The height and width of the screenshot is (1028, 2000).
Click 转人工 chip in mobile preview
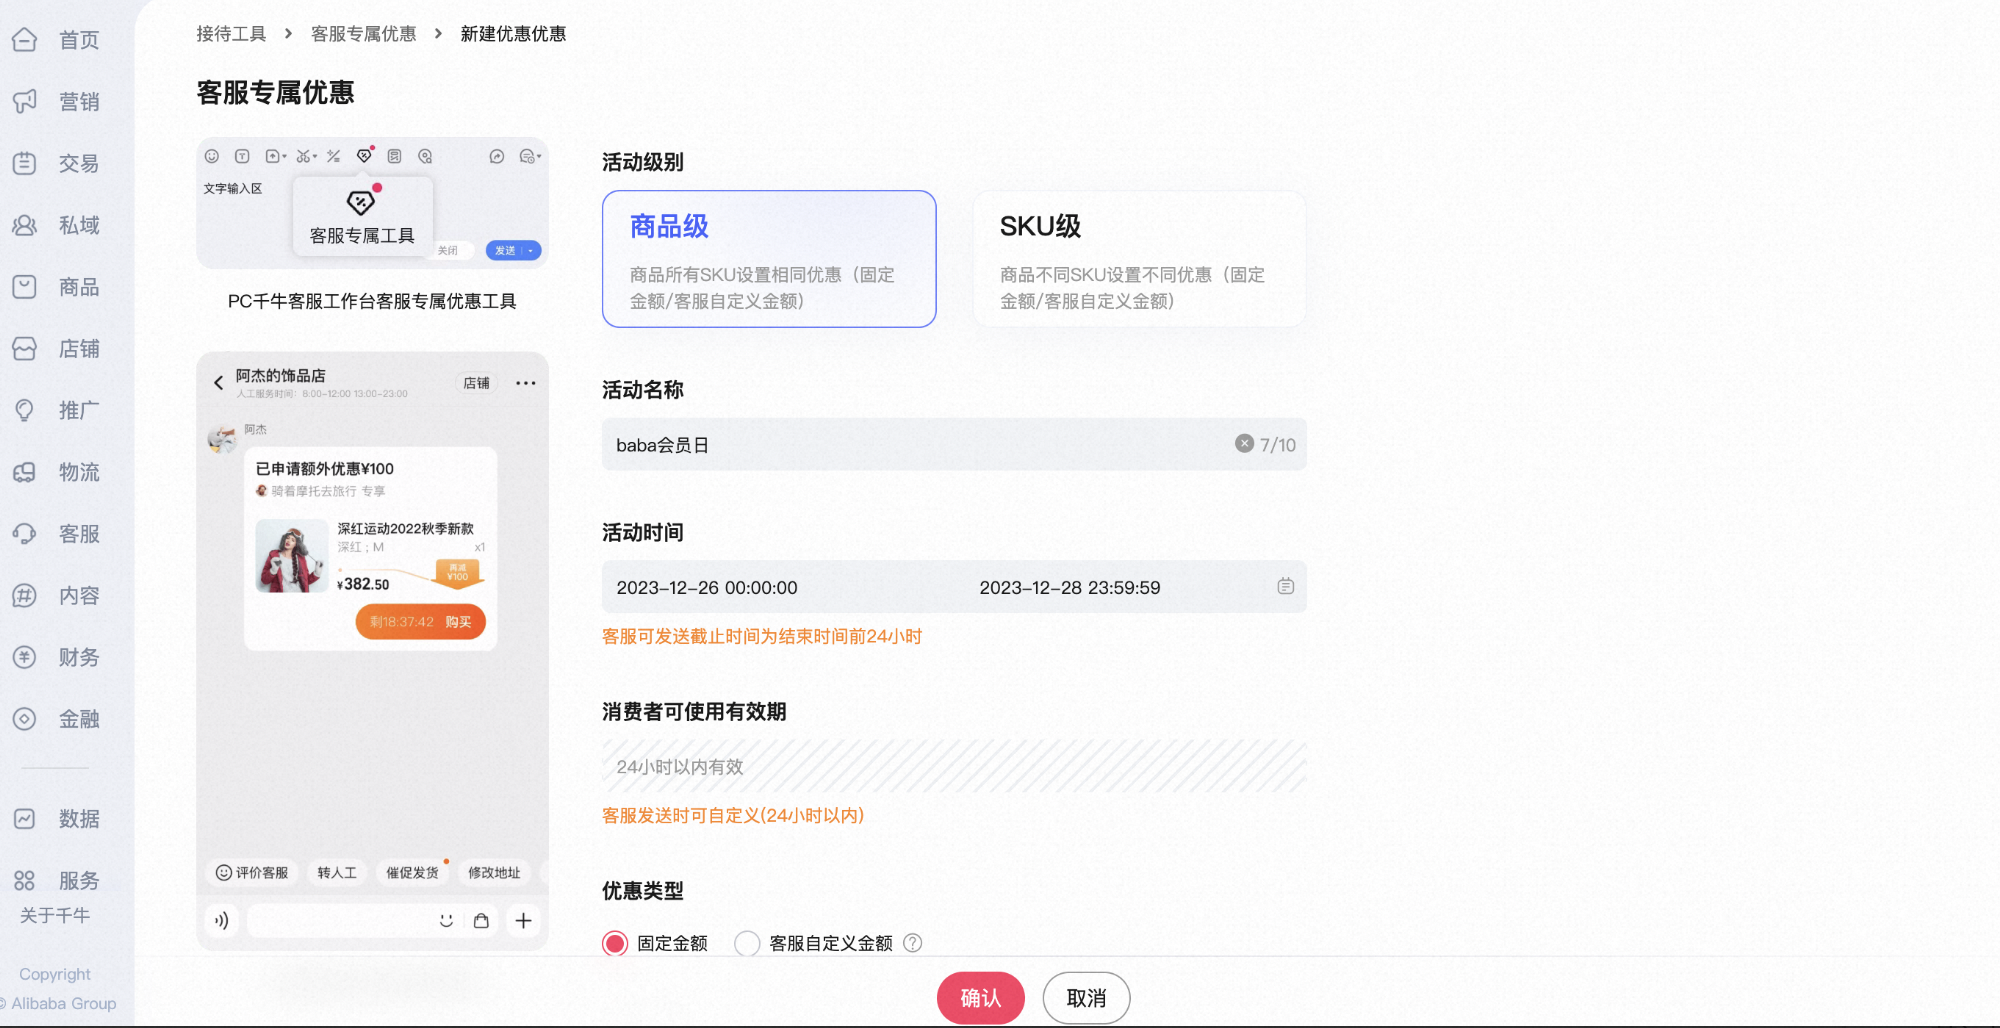(337, 873)
